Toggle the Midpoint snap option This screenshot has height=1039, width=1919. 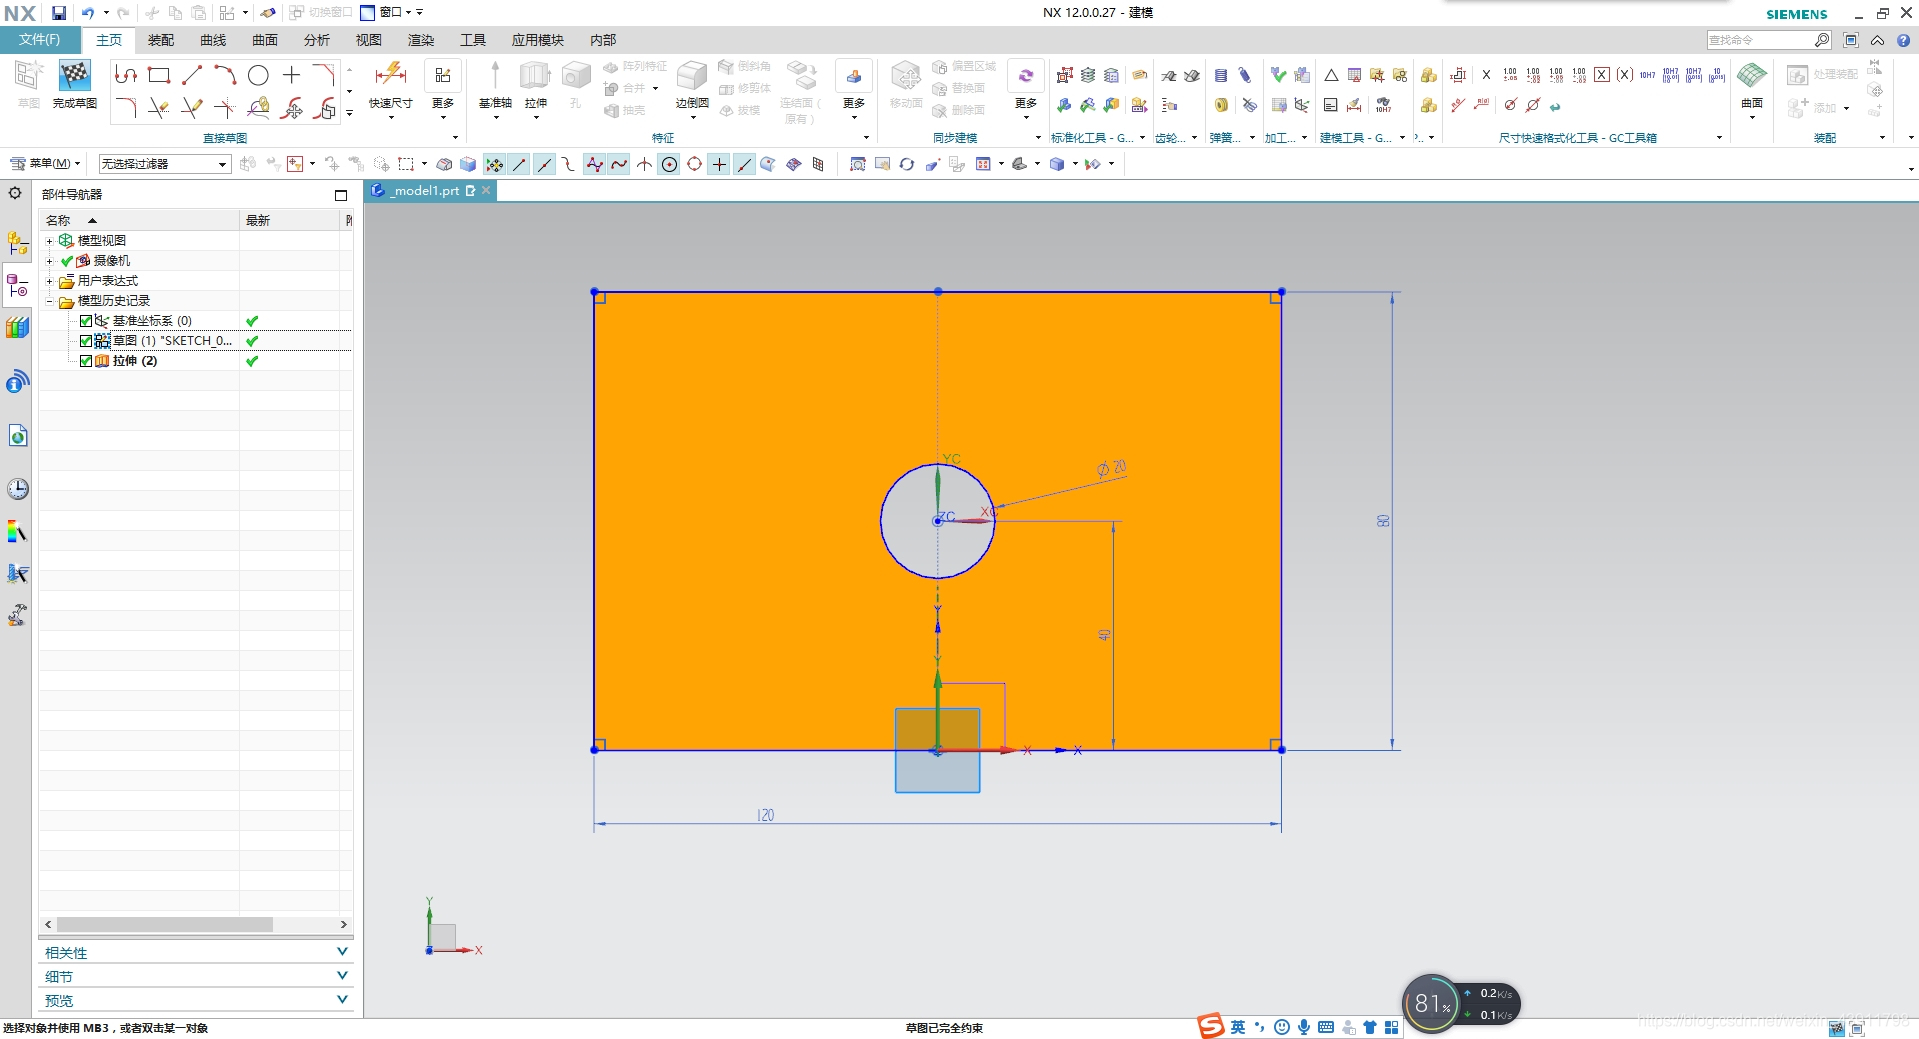point(544,165)
